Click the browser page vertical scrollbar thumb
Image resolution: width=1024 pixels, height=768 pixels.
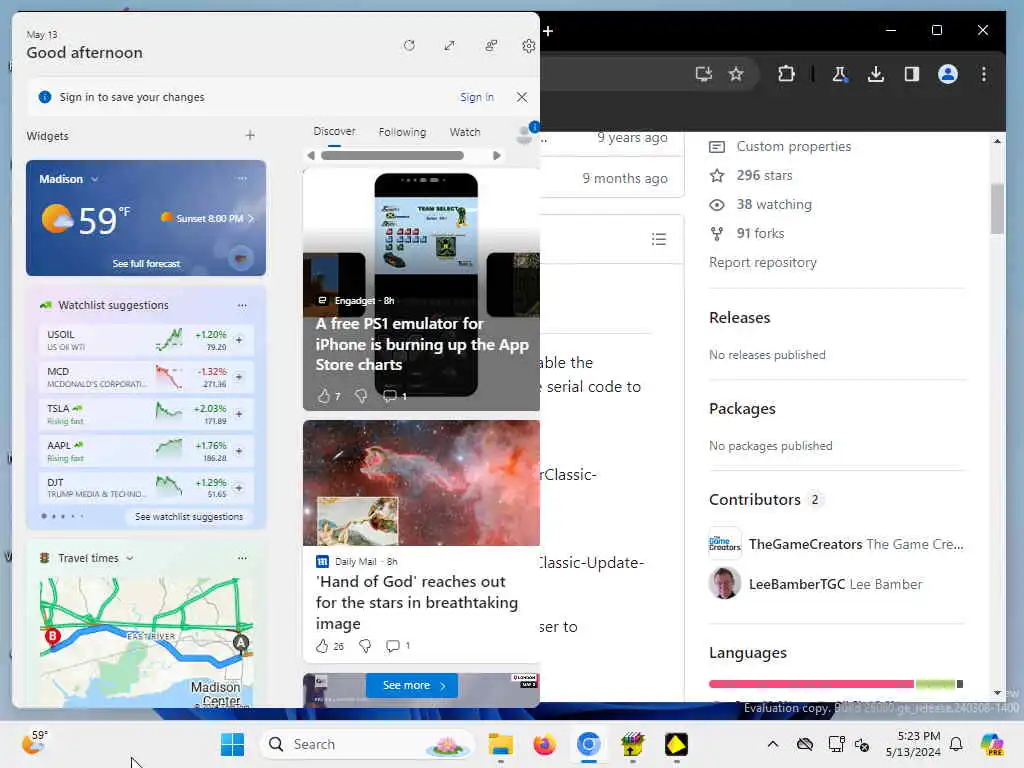point(997,209)
